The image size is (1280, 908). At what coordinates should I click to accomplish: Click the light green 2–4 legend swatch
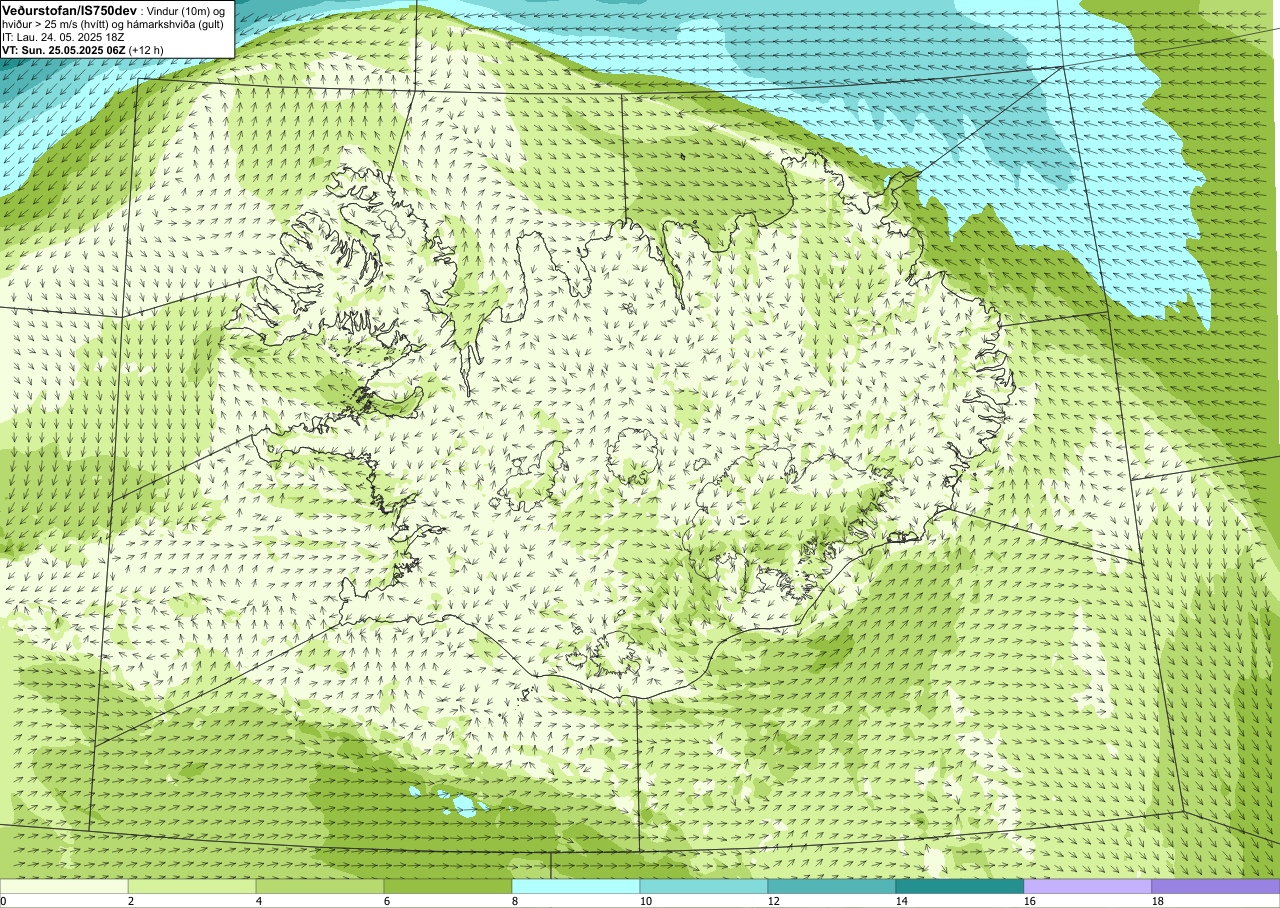[192, 886]
